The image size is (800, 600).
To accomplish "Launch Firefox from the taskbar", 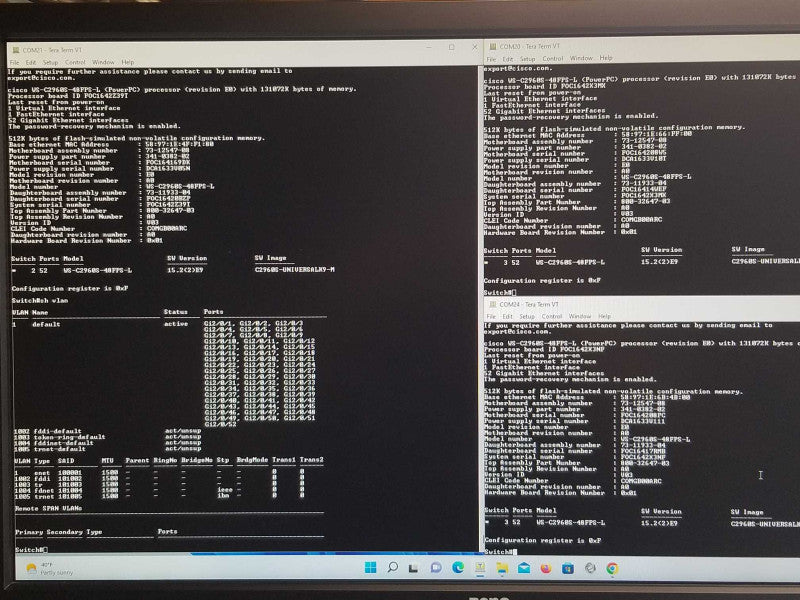I will pyautogui.click(x=546, y=568).
